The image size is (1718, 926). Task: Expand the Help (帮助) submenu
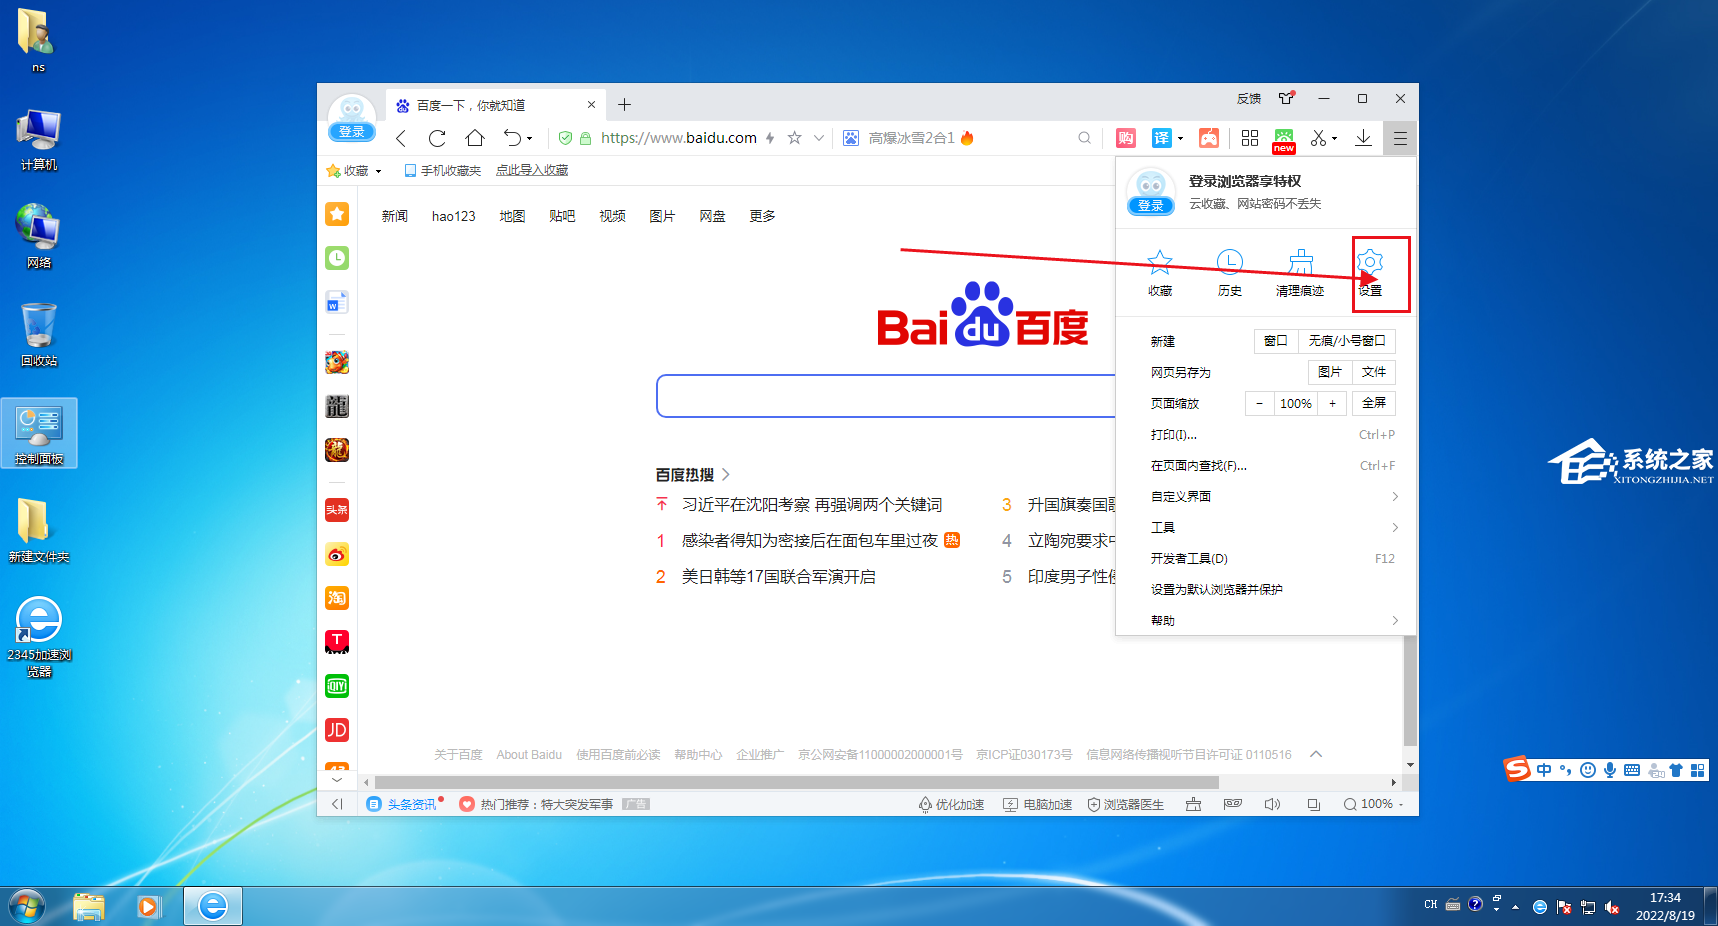[1274, 620]
